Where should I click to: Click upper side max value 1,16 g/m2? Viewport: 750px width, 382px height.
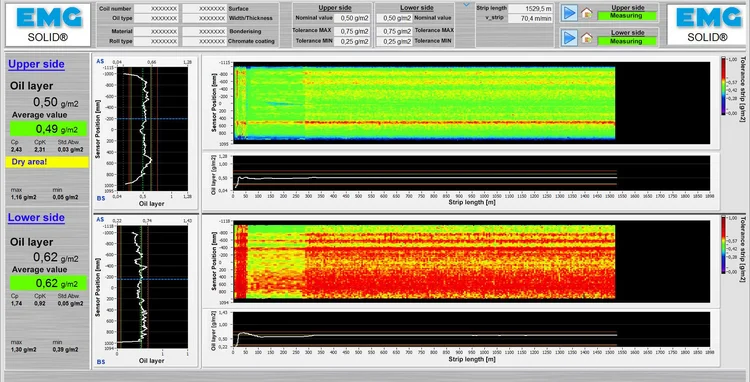23,197
